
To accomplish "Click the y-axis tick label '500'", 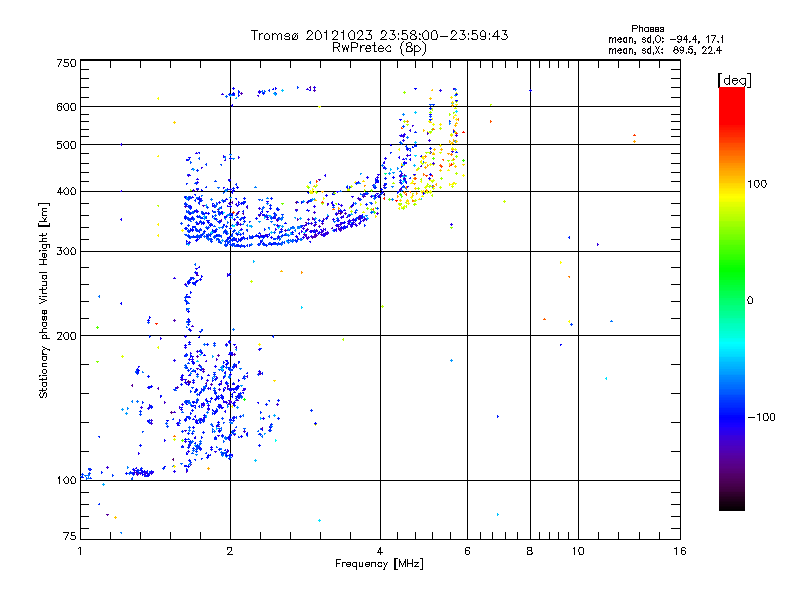I will tap(66, 145).
